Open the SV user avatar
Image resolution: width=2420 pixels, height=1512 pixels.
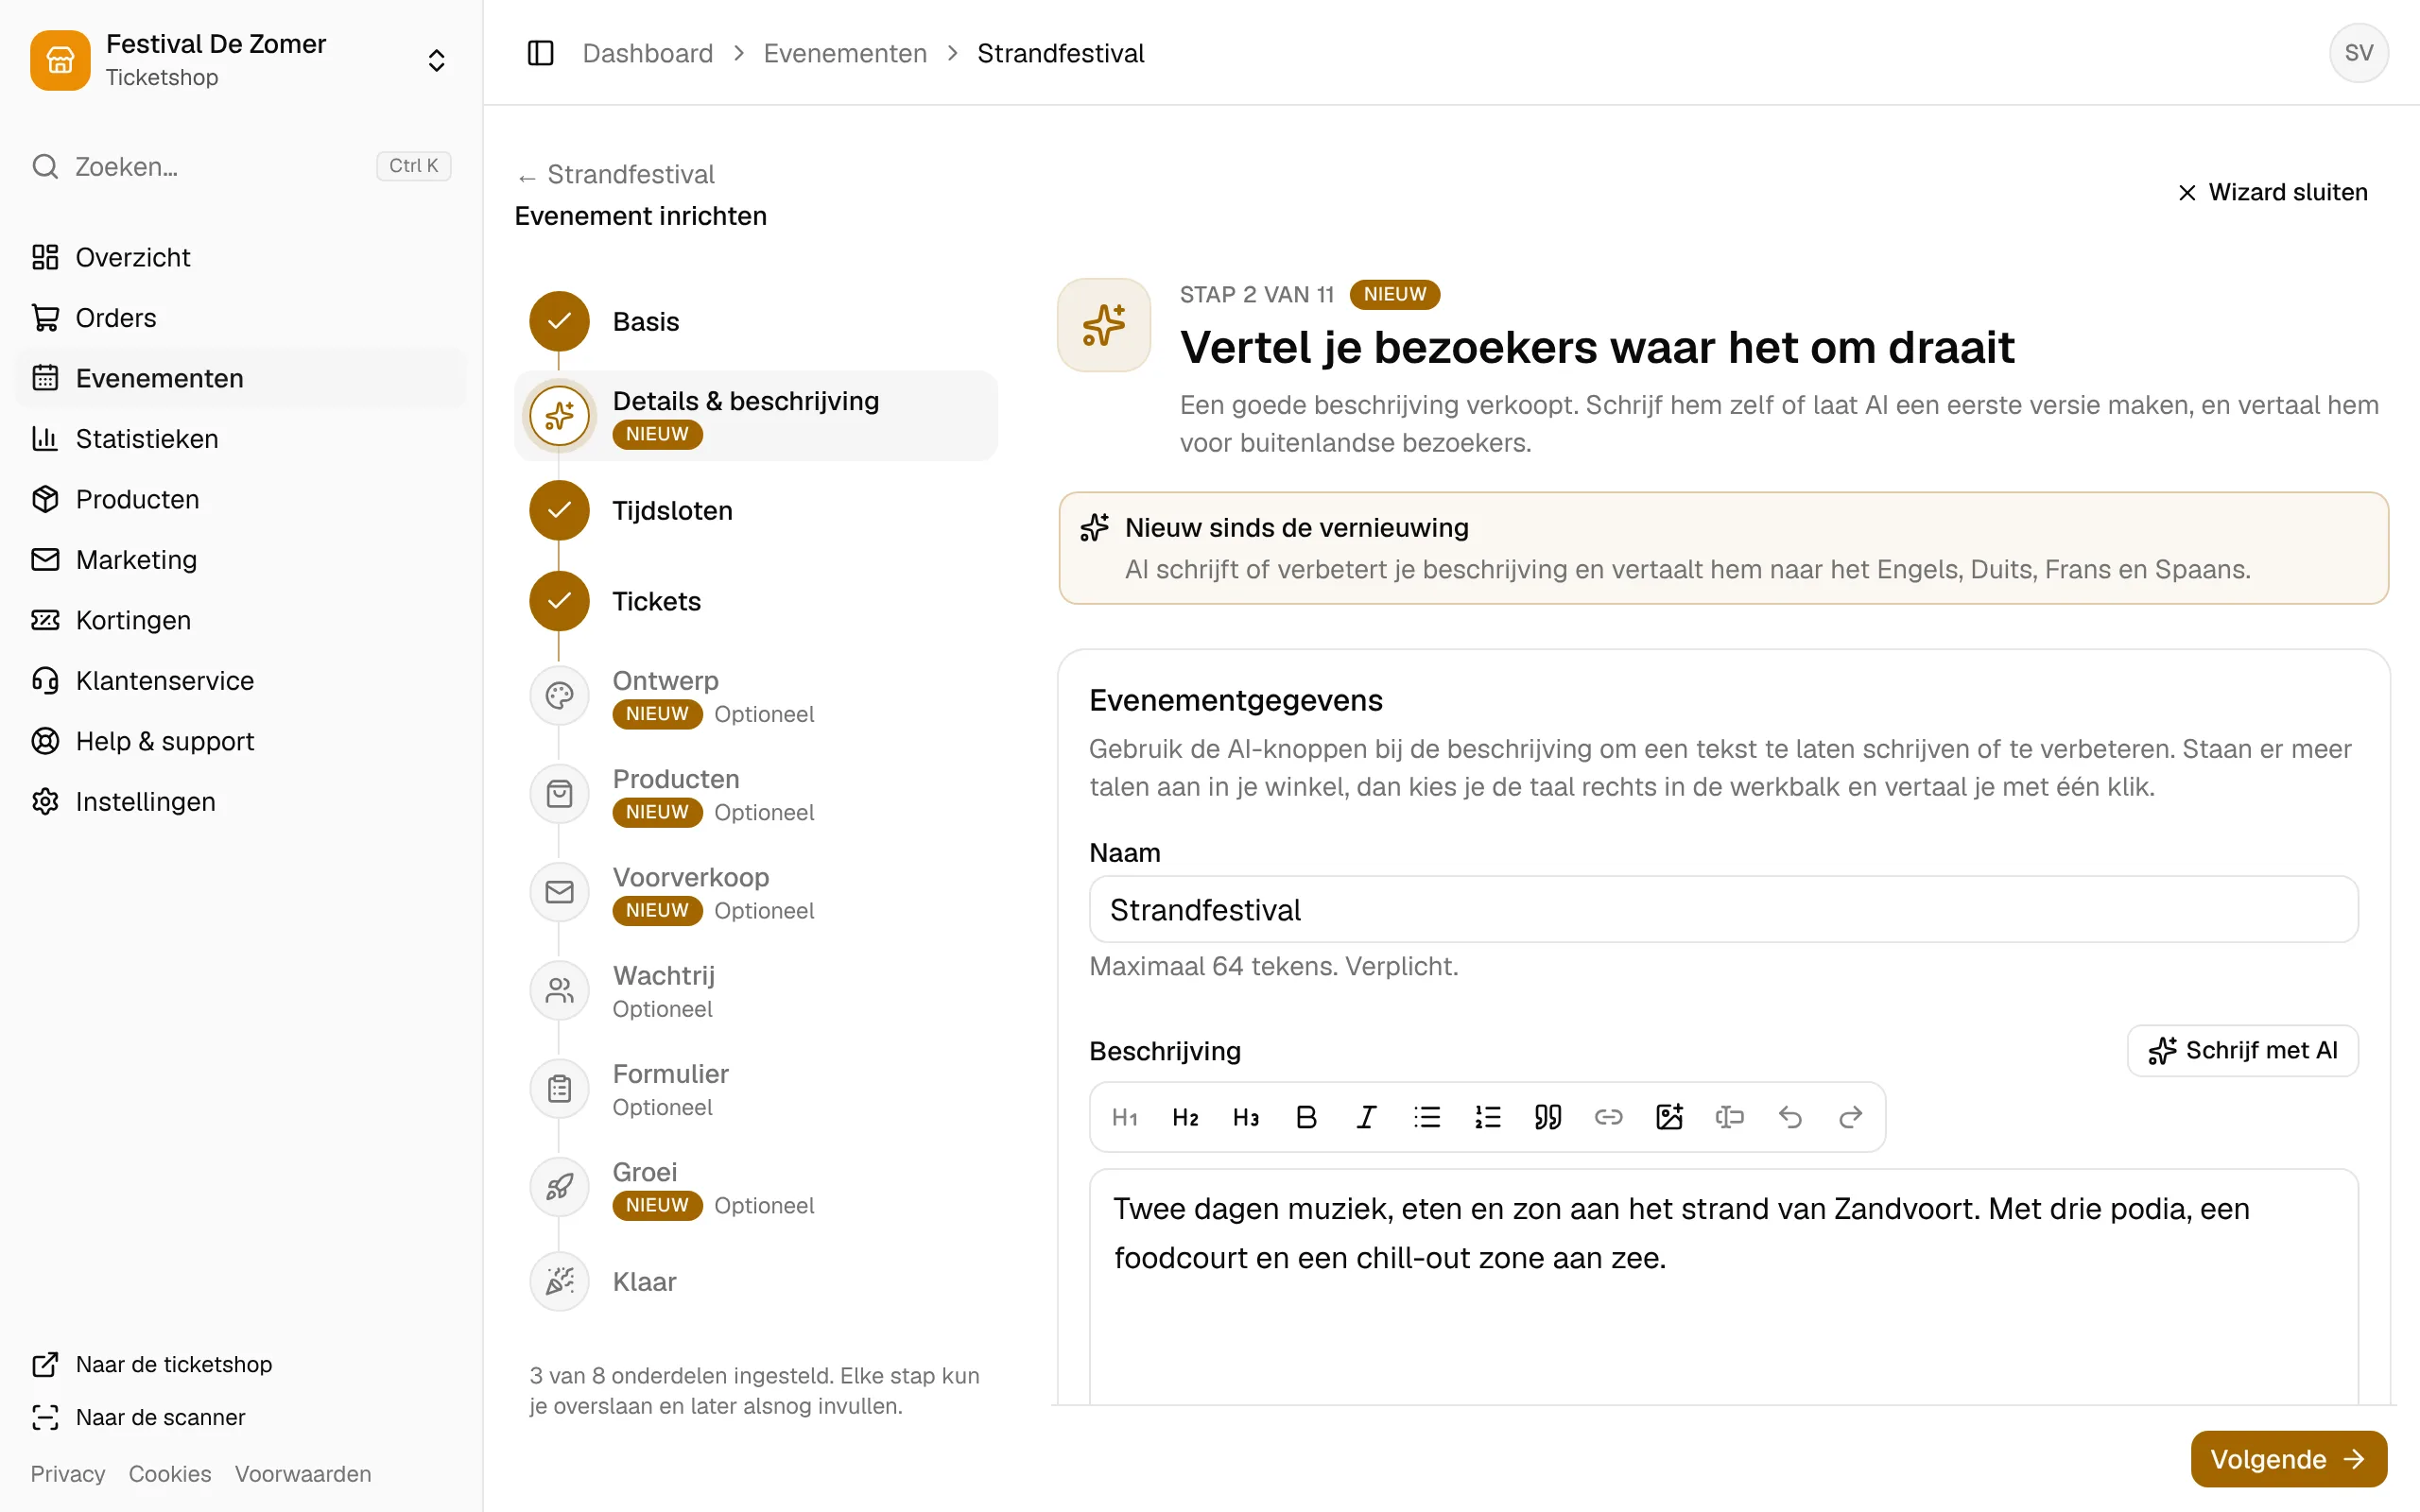2358,53
